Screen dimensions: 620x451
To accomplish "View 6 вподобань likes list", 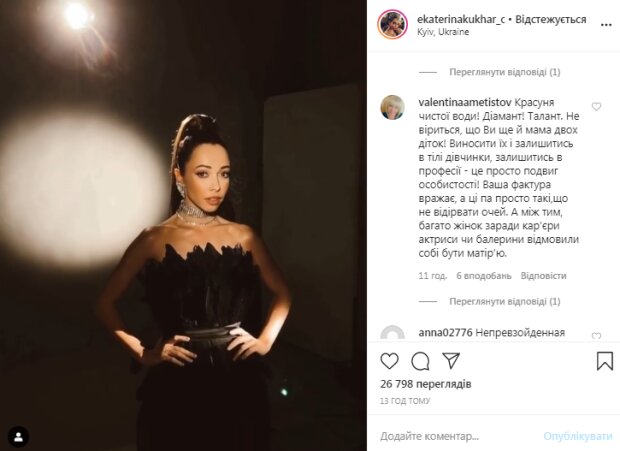I will 484,276.
